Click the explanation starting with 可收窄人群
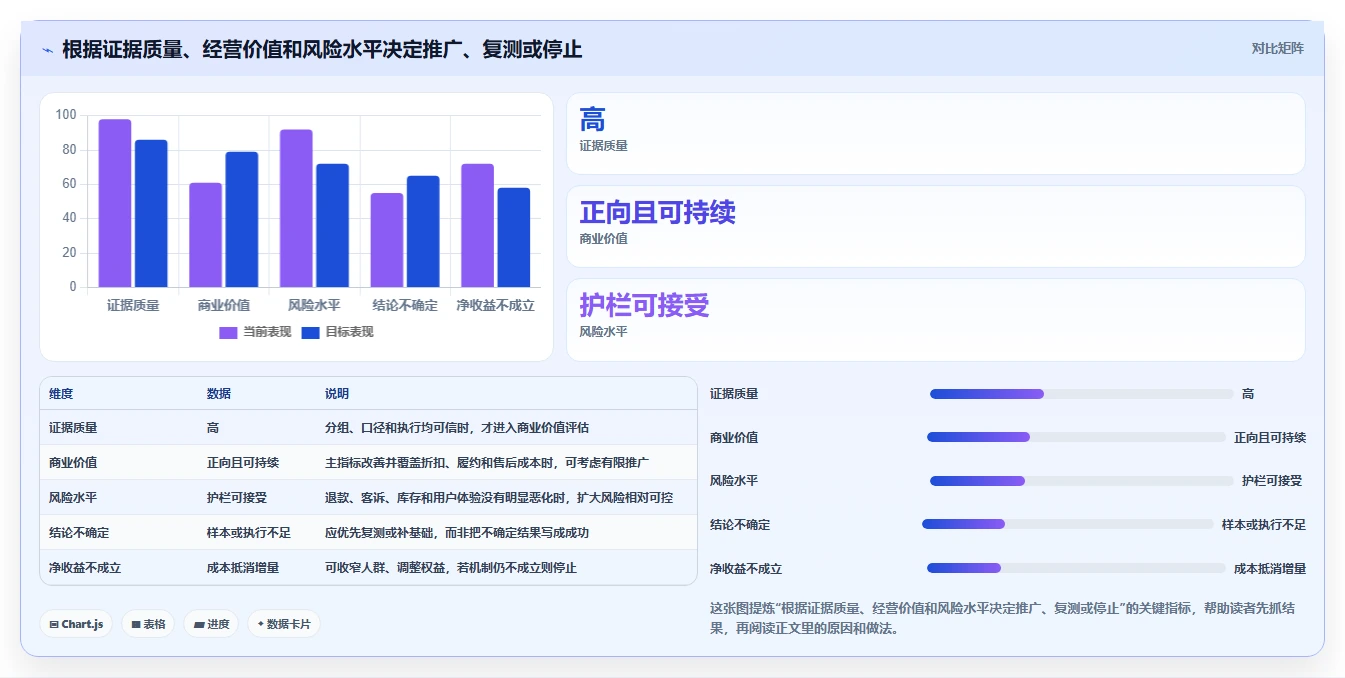This screenshot has width=1345, height=678. (451, 568)
